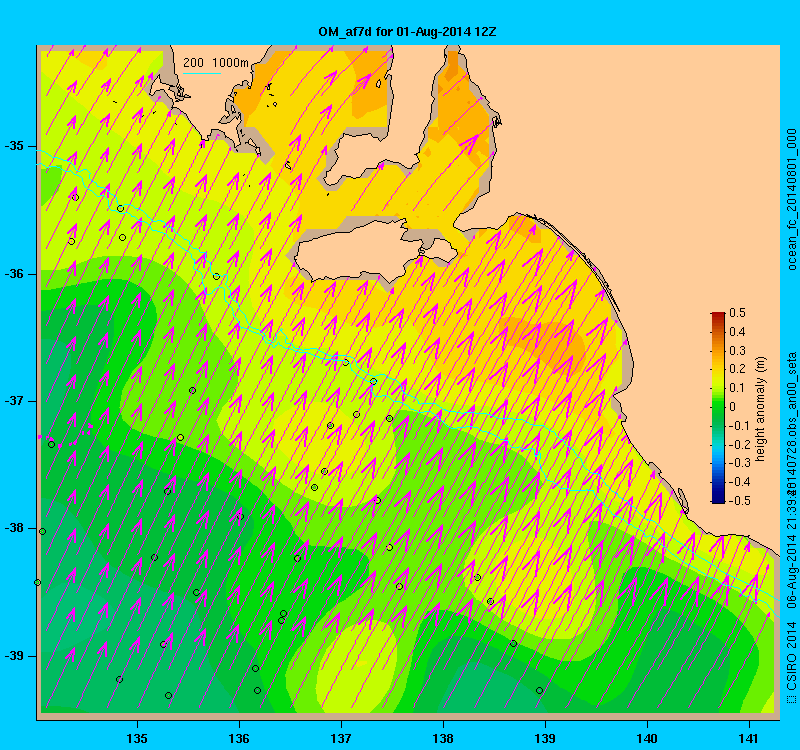Click the -0.1 colorbar tick label

point(738,426)
